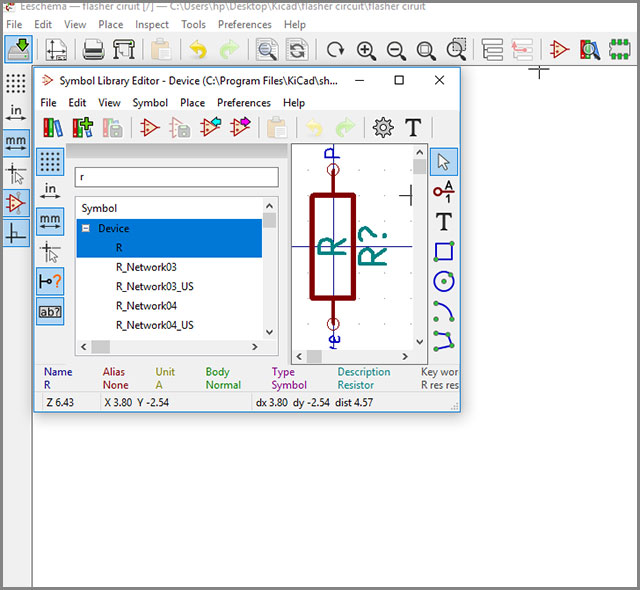
Task: Select the arrow cursor tool in Symbol Editor
Action: pos(444,162)
